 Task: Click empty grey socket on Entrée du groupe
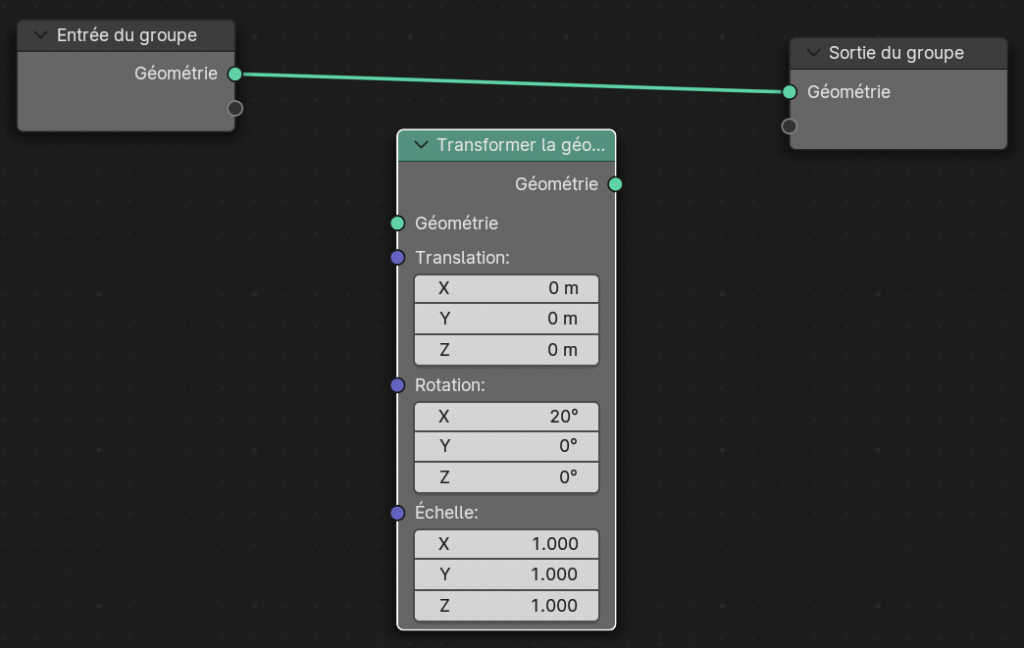235,108
